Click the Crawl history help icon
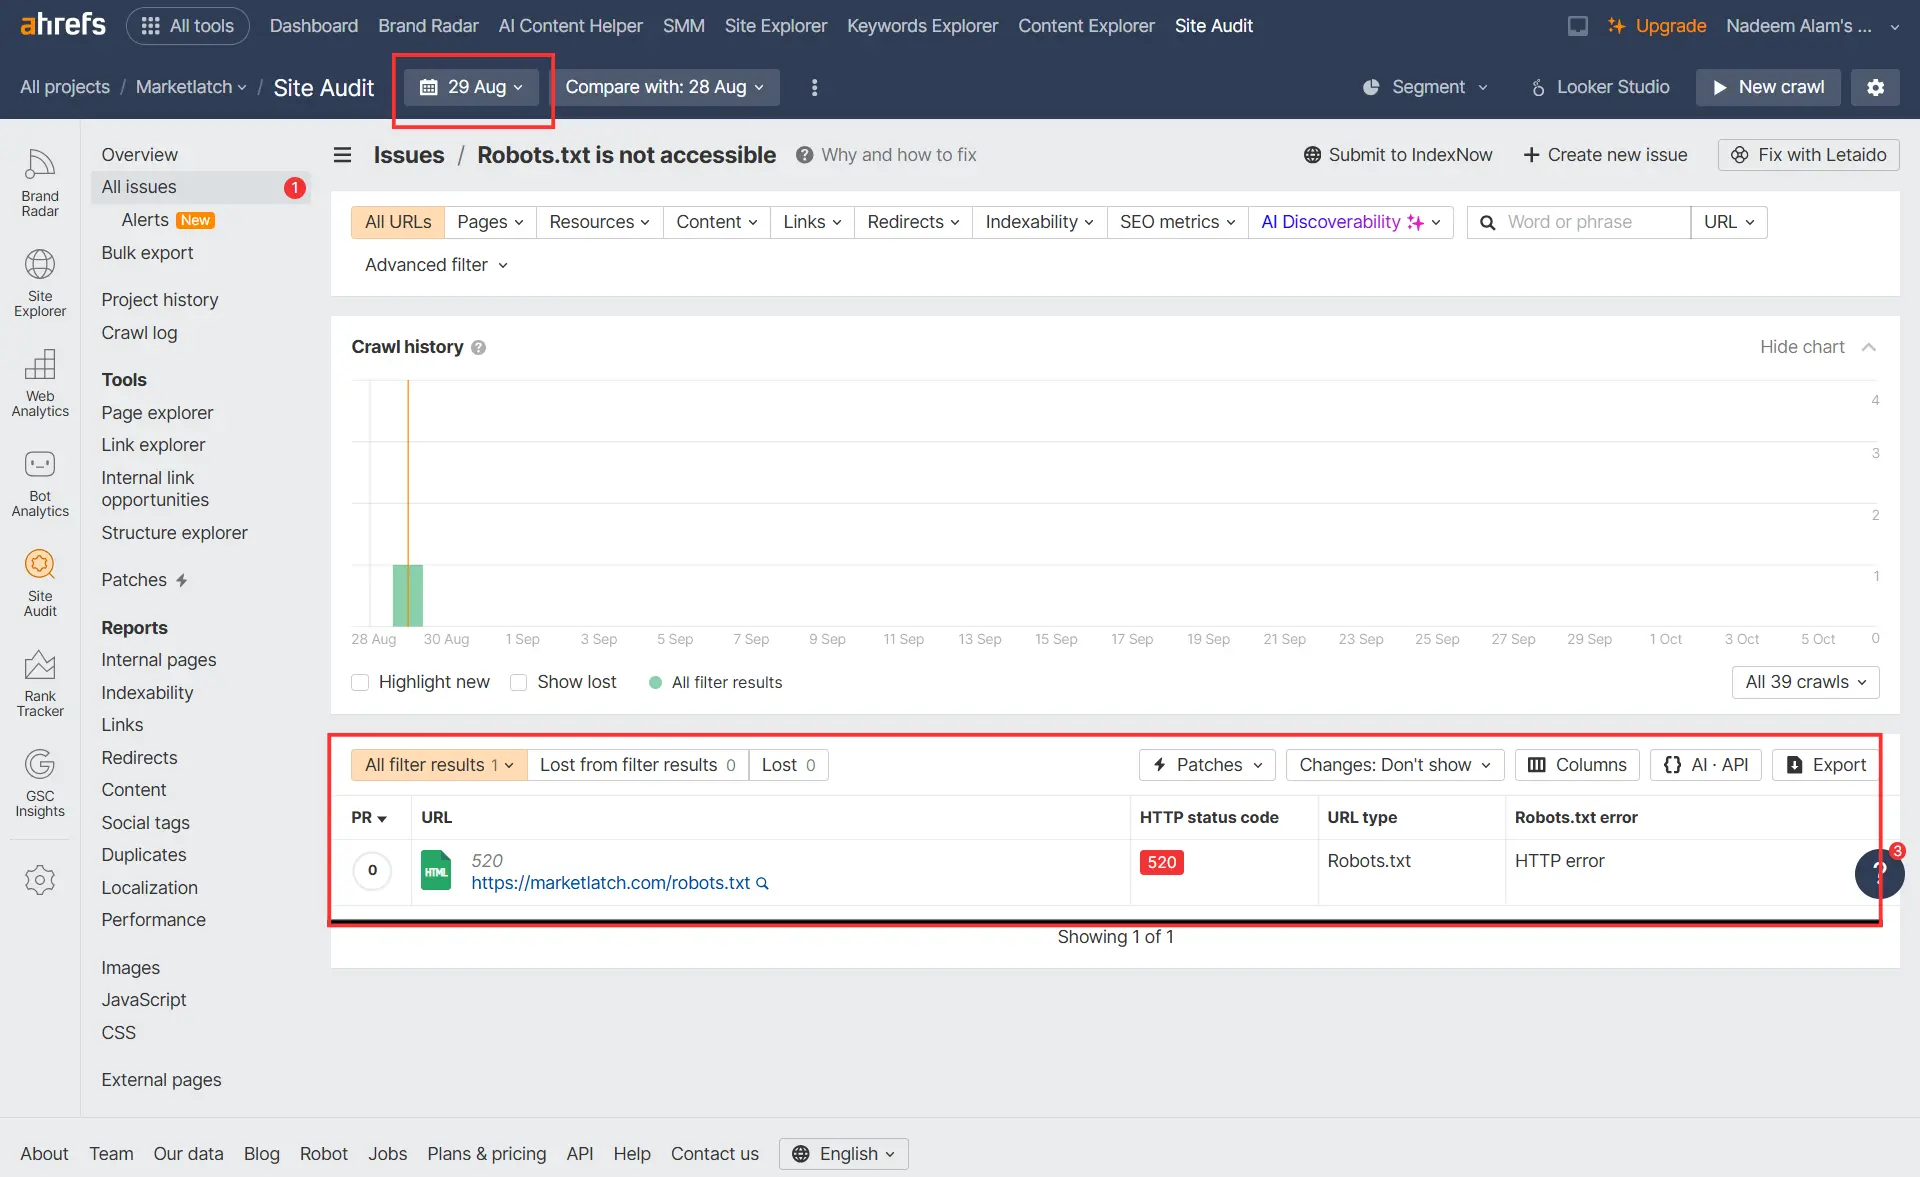This screenshot has width=1920, height=1177. (x=479, y=347)
